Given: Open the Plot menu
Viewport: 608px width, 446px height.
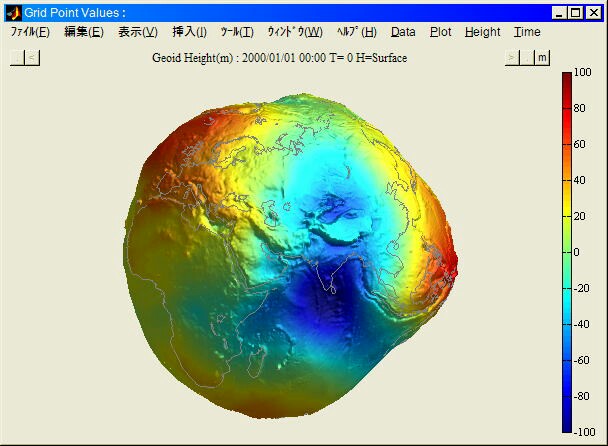Looking at the screenshot, I should pyautogui.click(x=440, y=32).
